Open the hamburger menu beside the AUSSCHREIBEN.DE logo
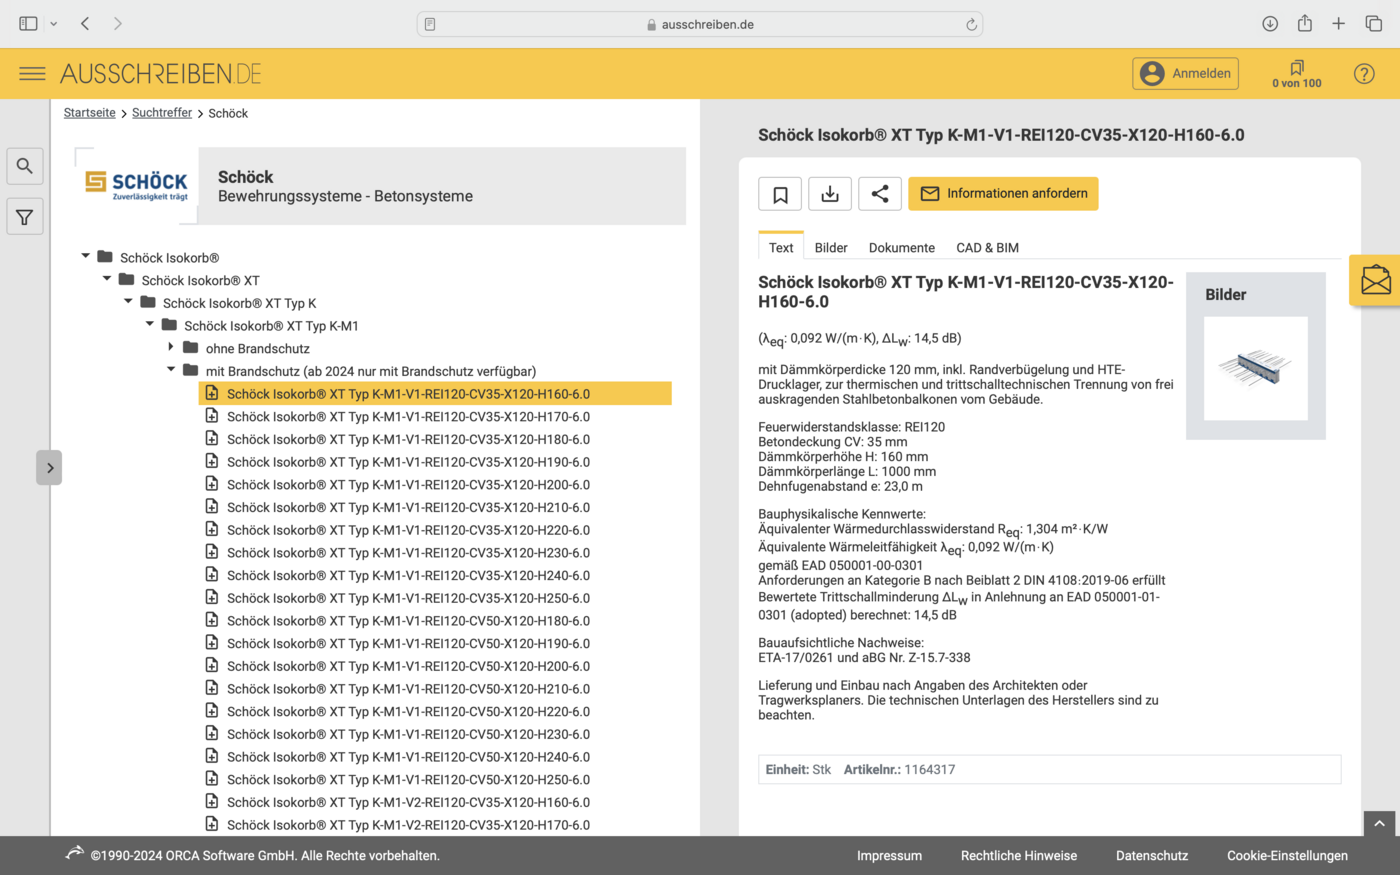 tap(32, 74)
